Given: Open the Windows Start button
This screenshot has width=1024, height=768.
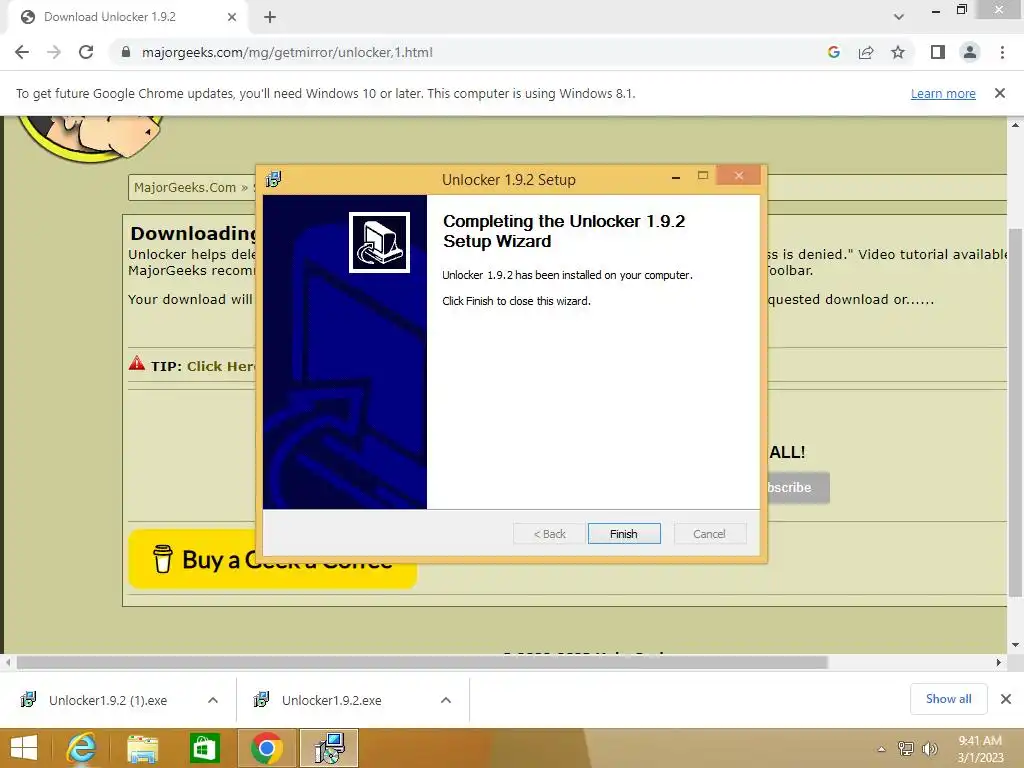Looking at the screenshot, I should 24,748.
